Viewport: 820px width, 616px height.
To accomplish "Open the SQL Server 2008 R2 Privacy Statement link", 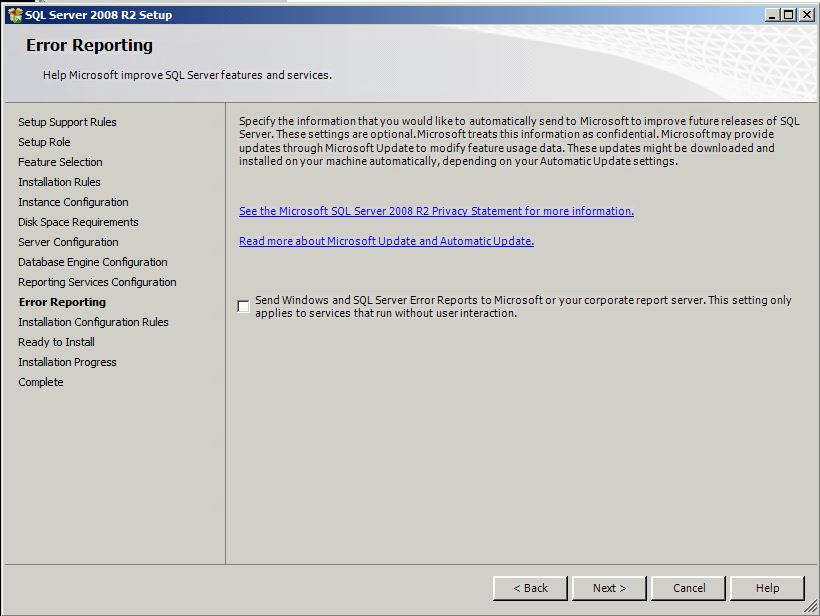I will [436, 211].
